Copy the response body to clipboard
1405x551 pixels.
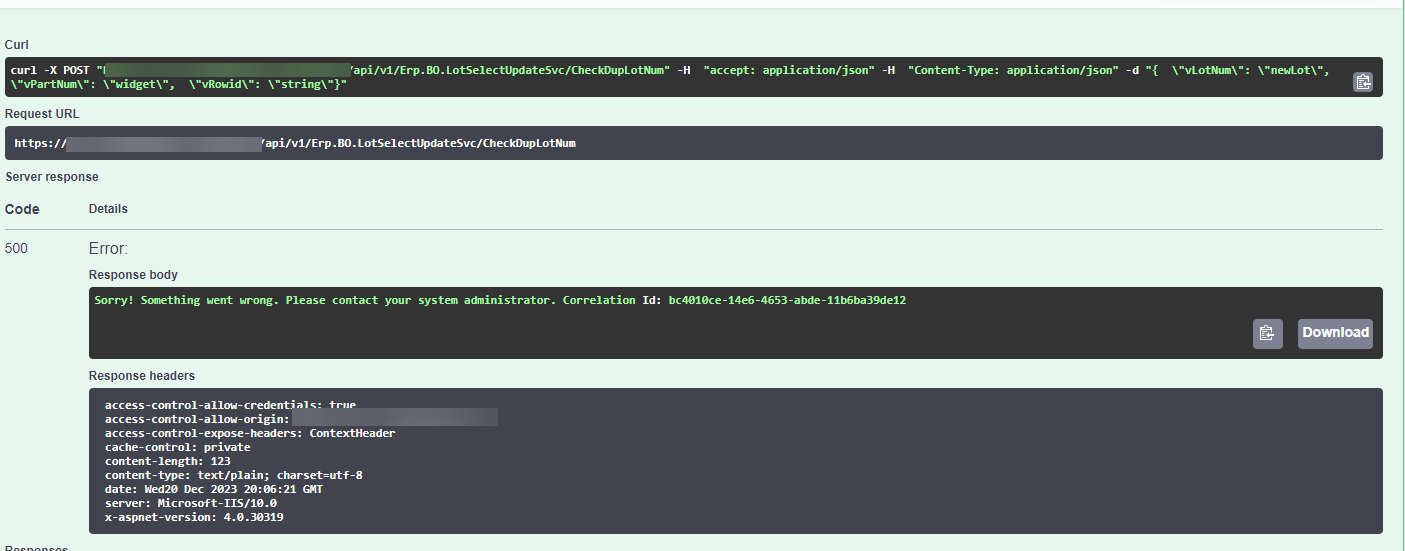[1267, 333]
